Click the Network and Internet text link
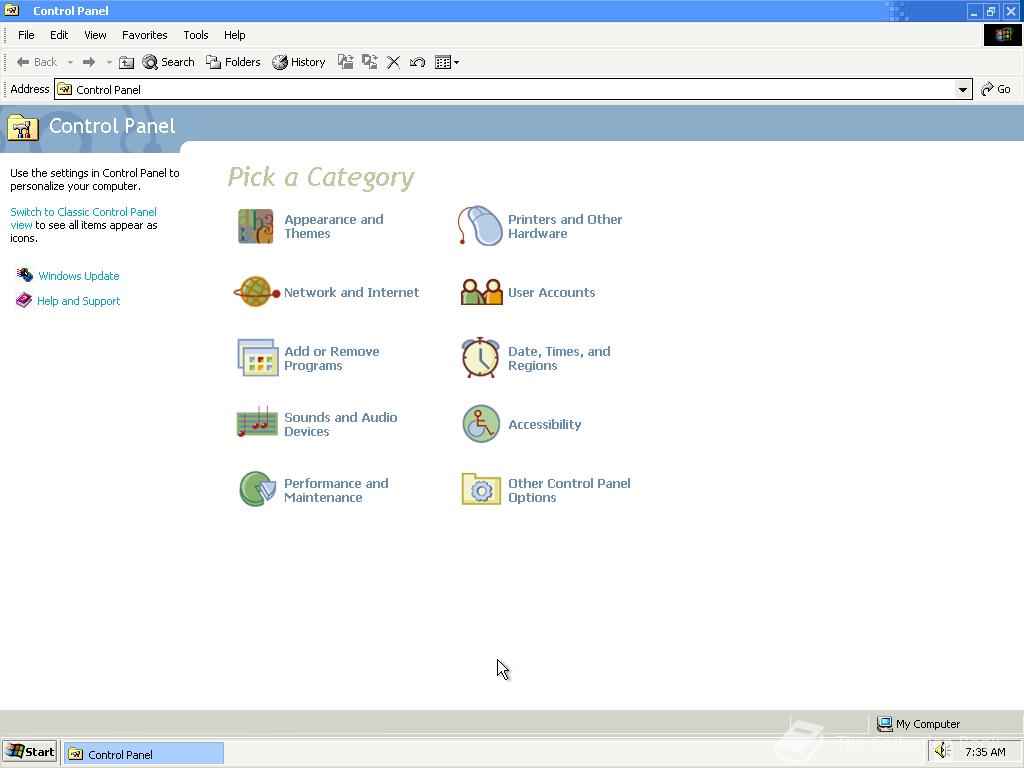The image size is (1024, 768). (351, 293)
